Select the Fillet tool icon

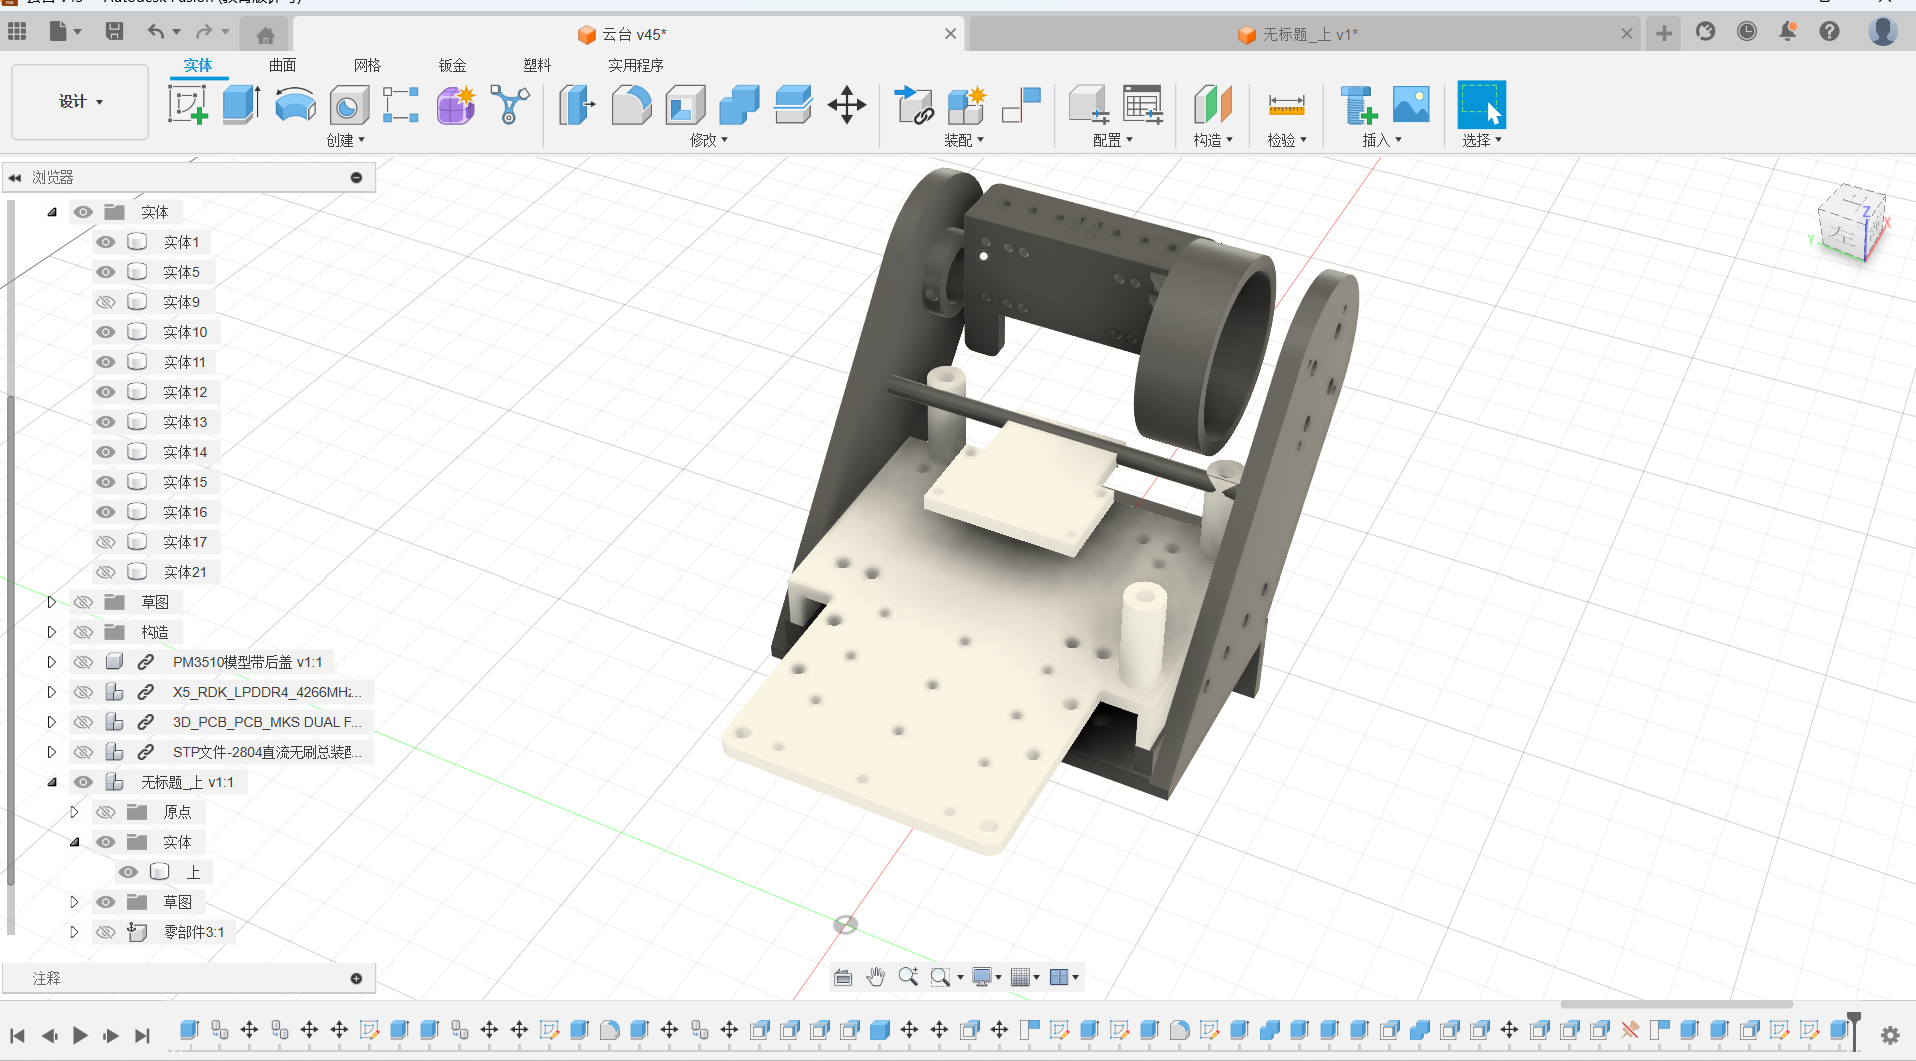(631, 104)
